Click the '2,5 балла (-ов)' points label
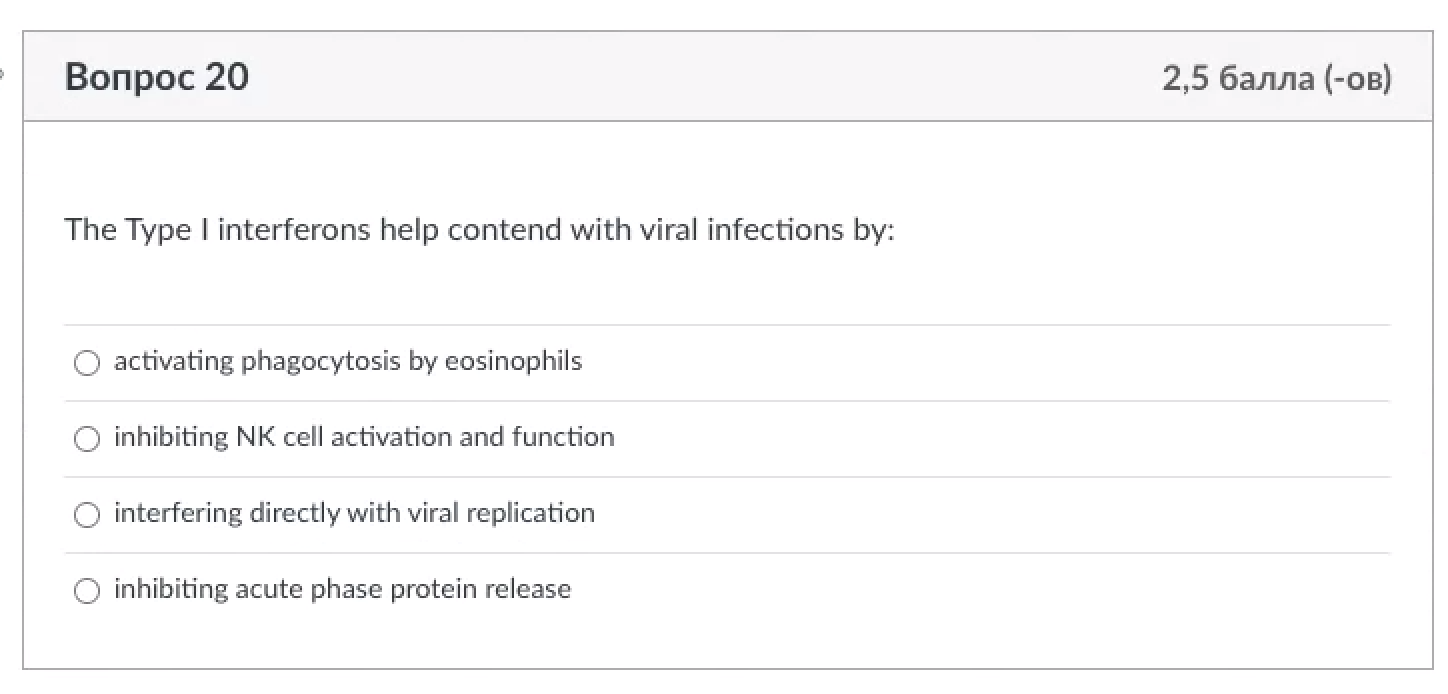This screenshot has width=1448, height=694. [1276, 78]
